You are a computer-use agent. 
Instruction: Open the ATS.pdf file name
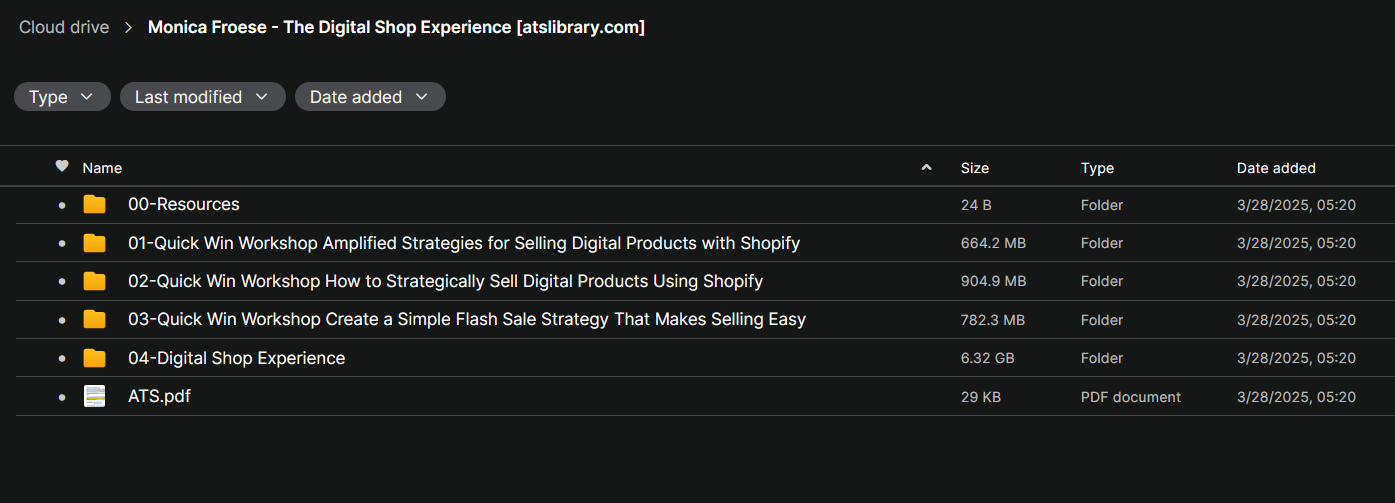pyautogui.click(x=159, y=396)
